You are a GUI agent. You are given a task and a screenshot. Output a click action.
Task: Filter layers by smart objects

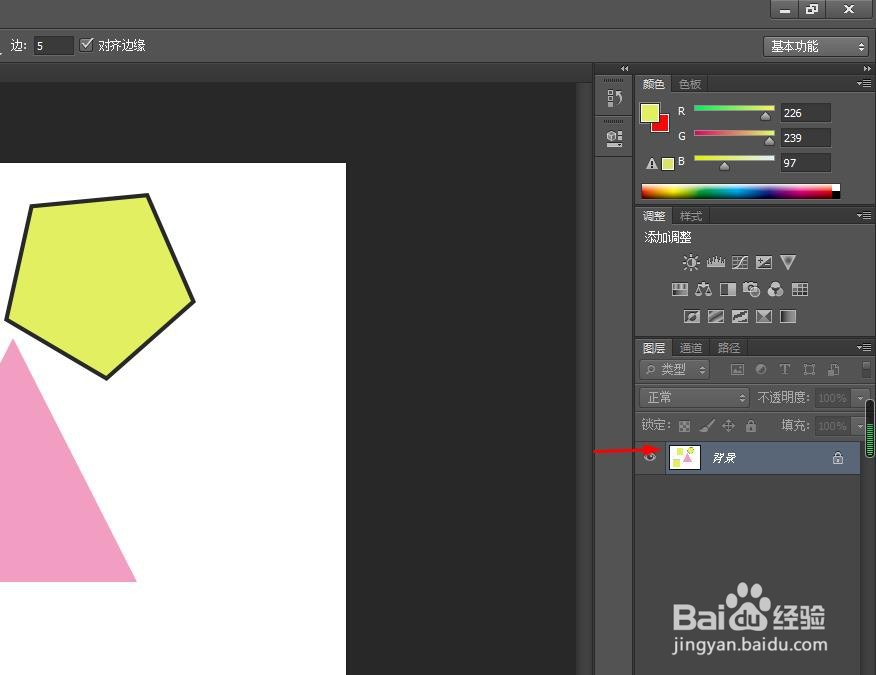(x=833, y=369)
